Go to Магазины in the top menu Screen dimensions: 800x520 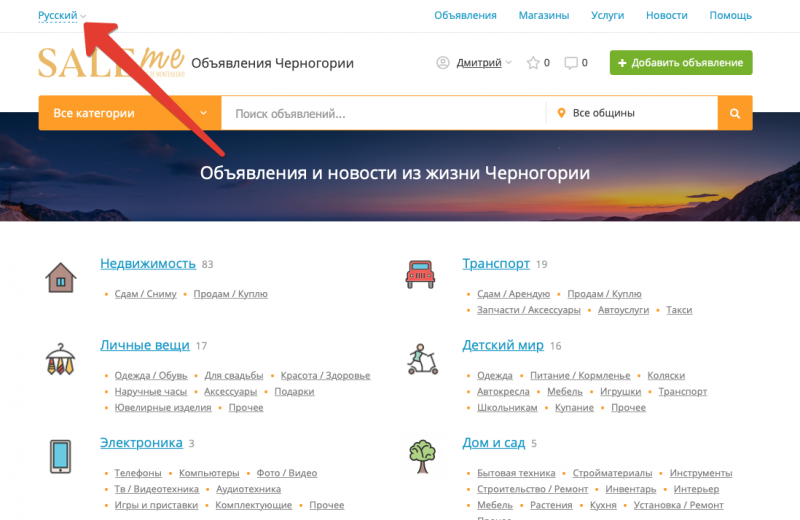[544, 16]
